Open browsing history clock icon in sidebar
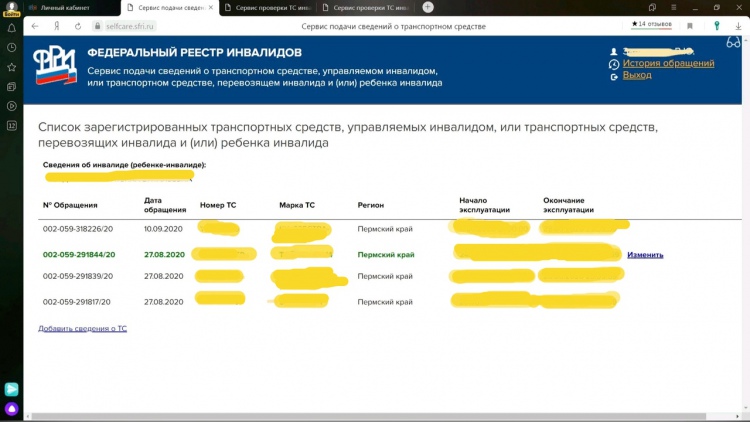Screen dimensions: 750x422 point(12,47)
